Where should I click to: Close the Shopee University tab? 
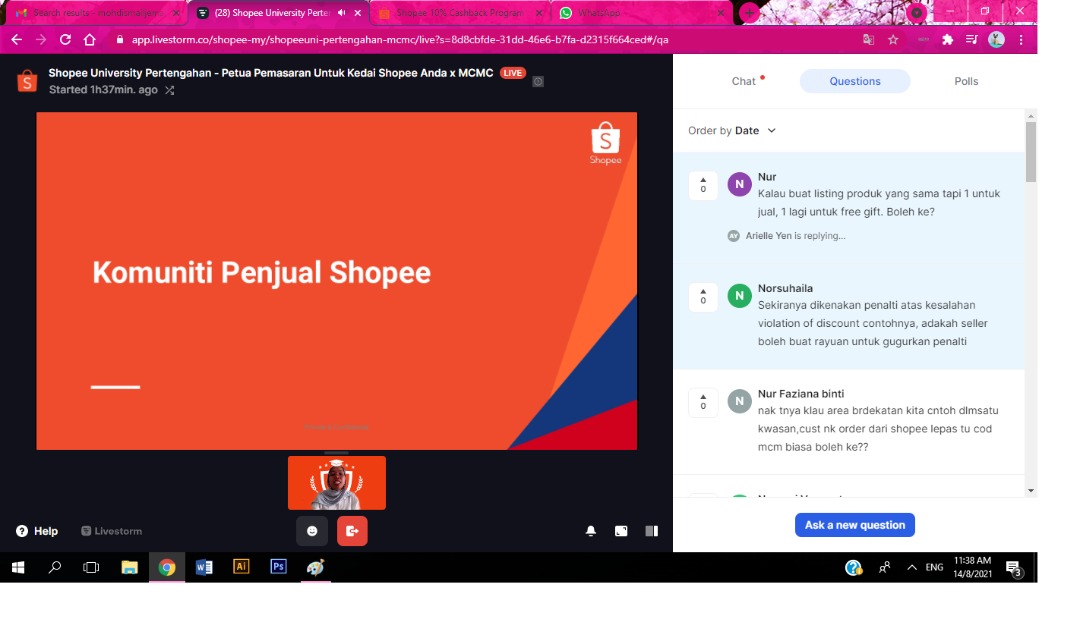pyautogui.click(x=357, y=13)
